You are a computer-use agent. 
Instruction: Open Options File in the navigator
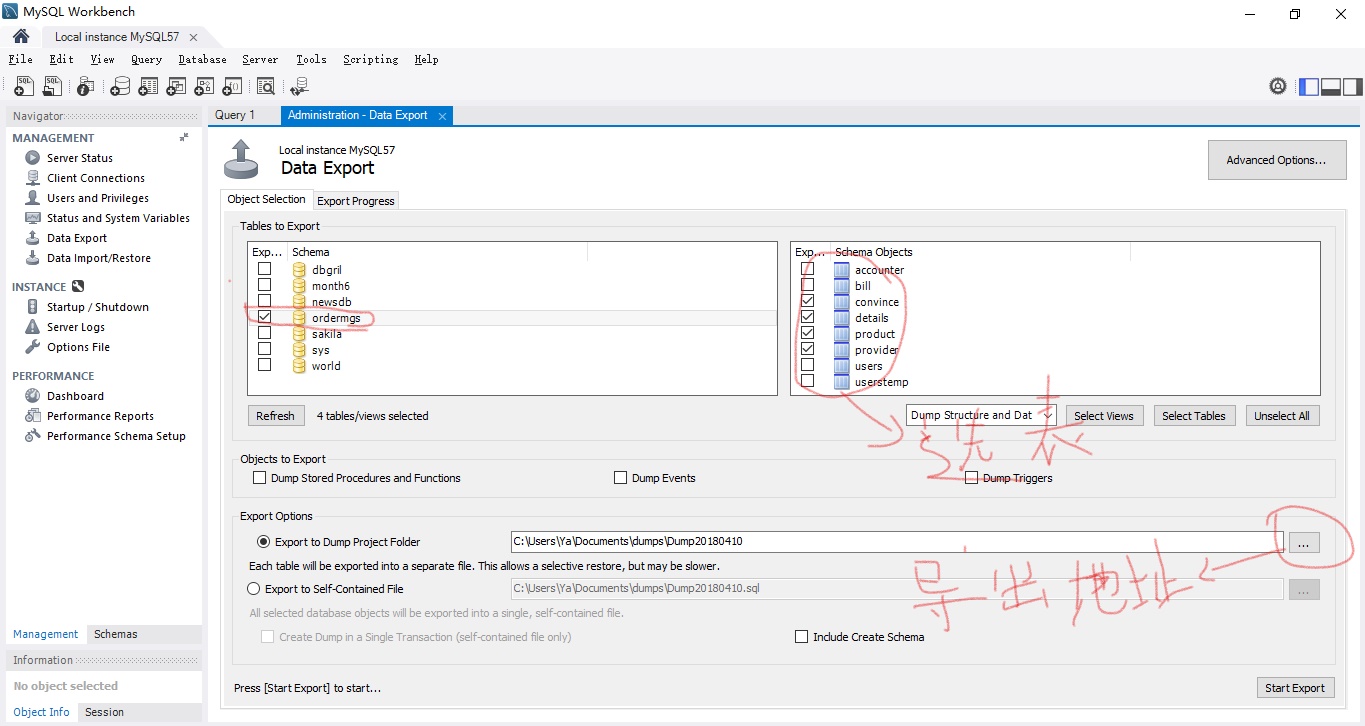(78, 347)
